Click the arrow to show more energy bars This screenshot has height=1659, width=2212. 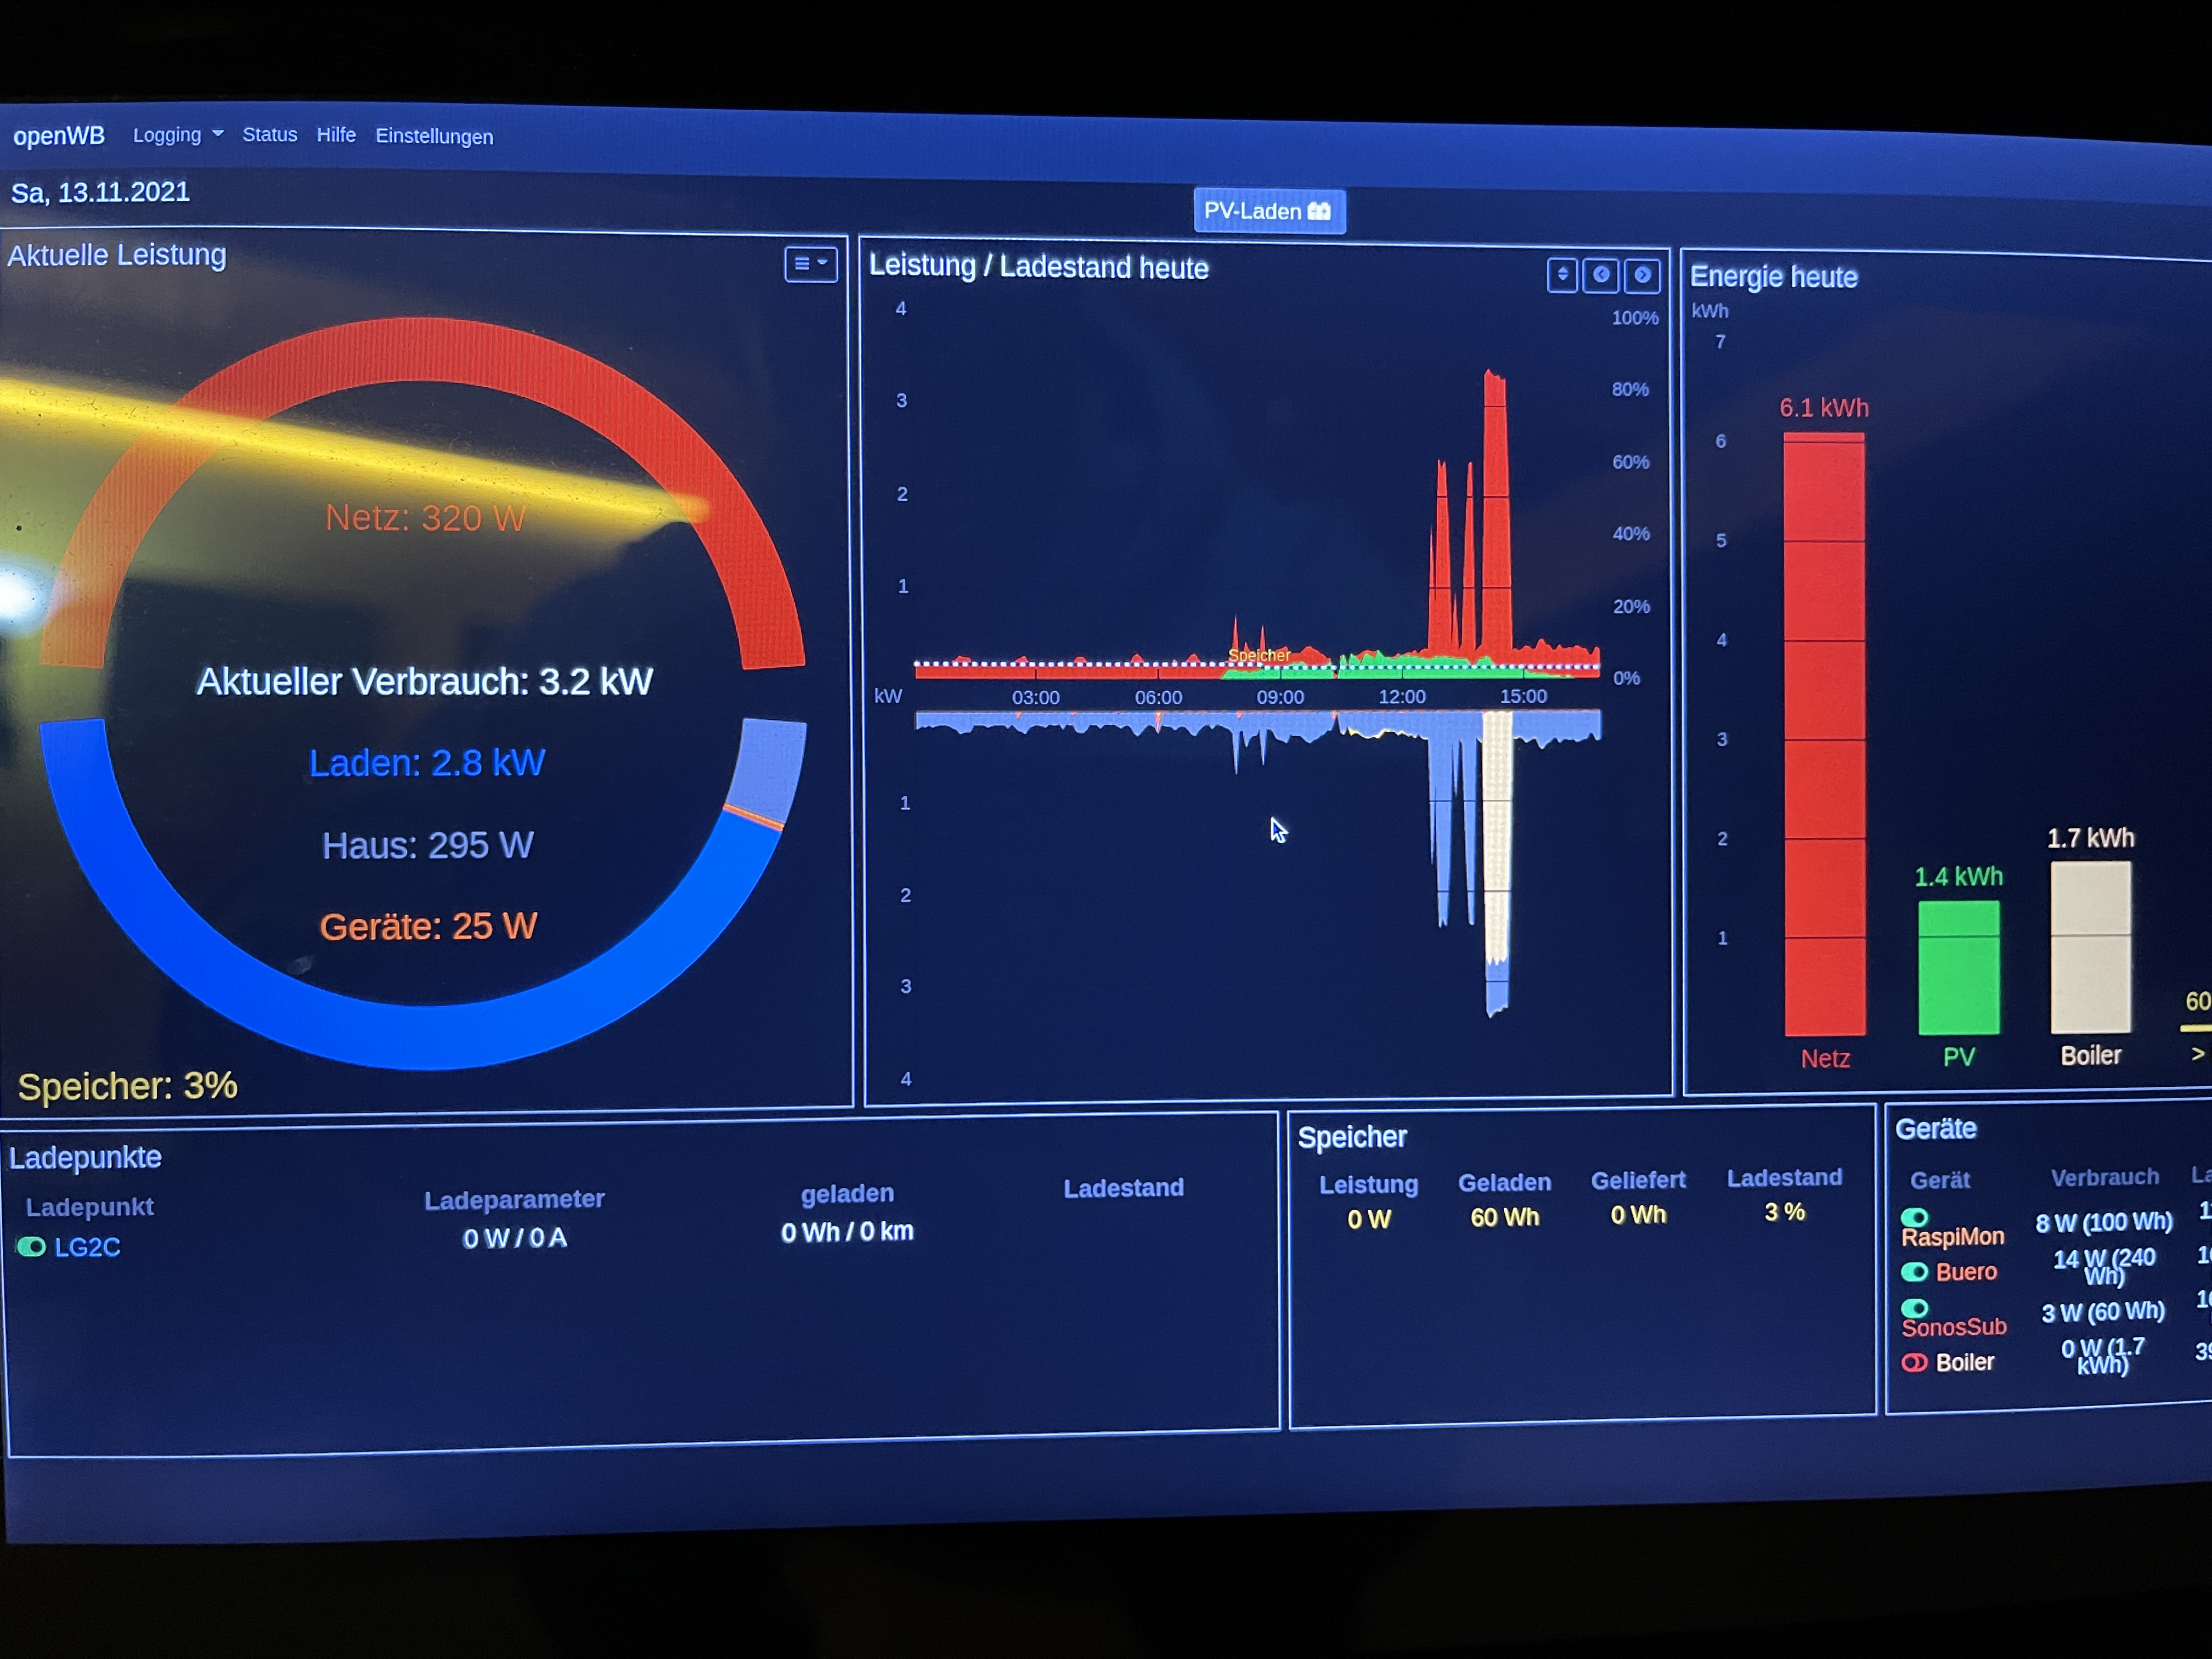coord(2197,1054)
